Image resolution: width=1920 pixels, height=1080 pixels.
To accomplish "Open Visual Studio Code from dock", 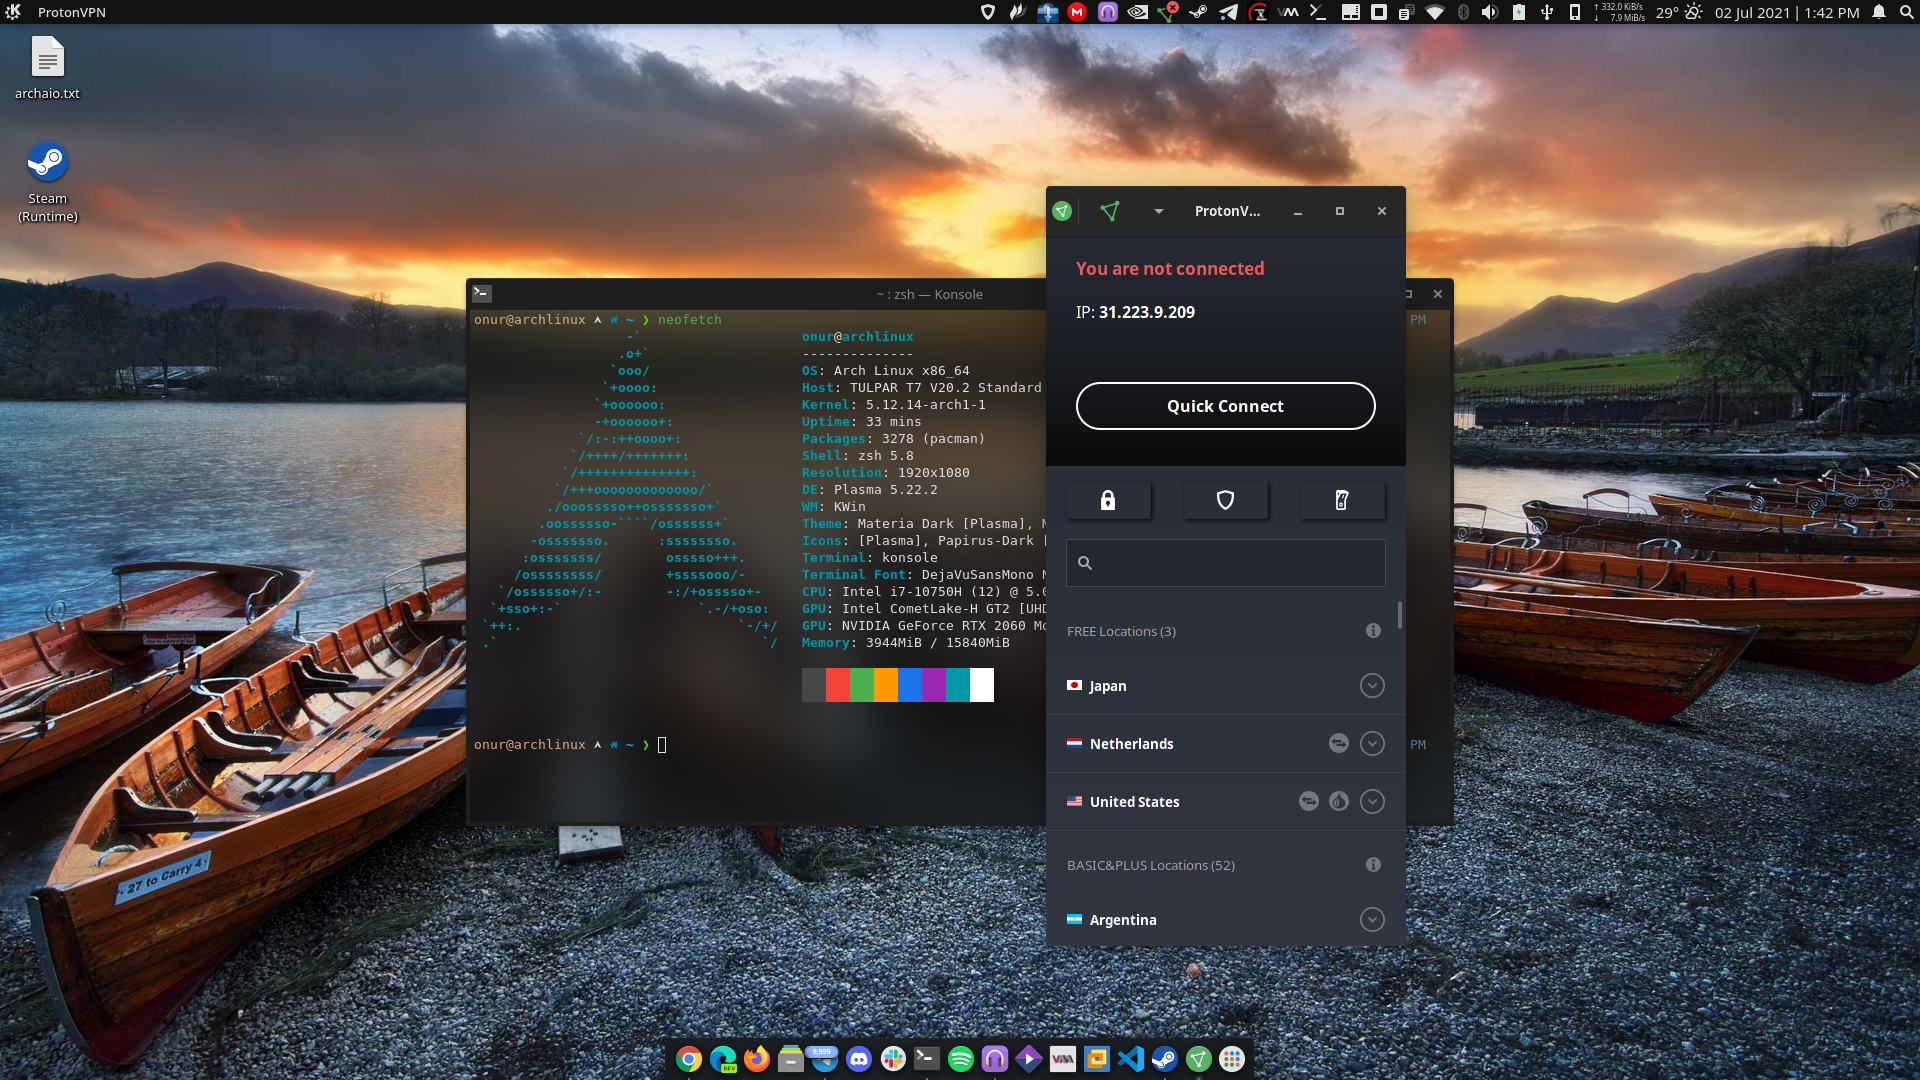I will coord(1130,1059).
